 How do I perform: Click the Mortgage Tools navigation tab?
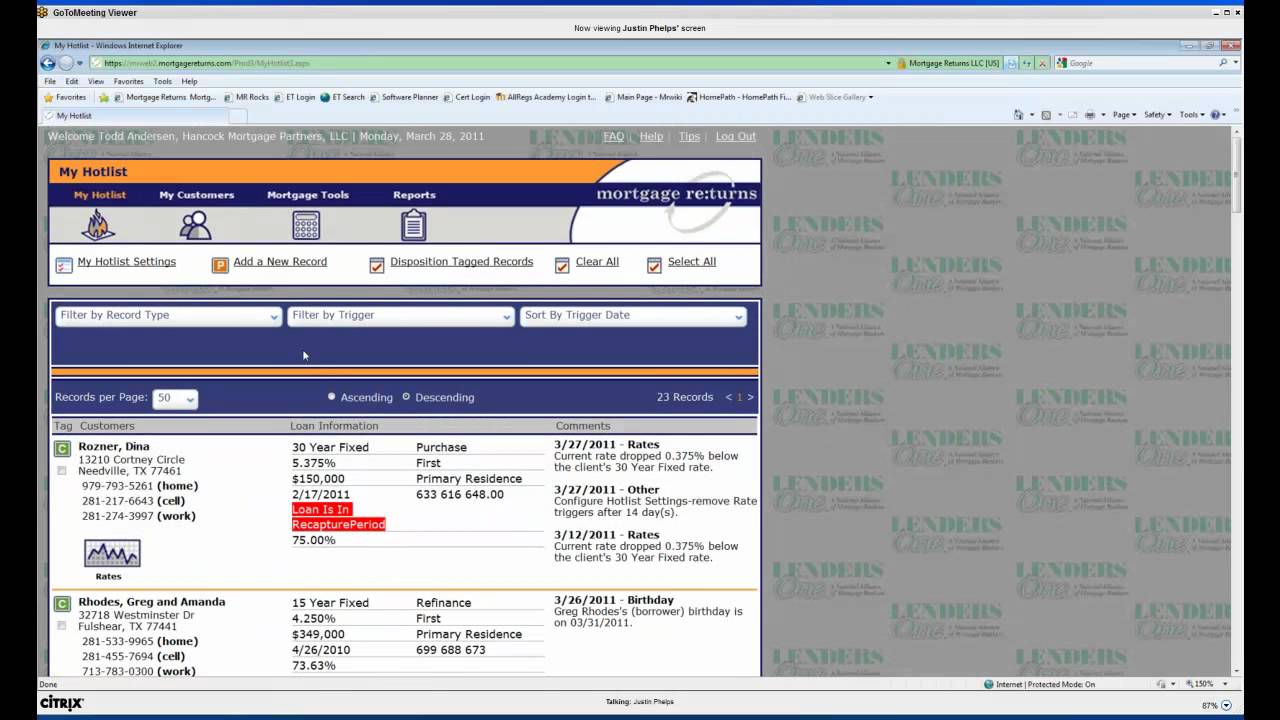tap(308, 195)
